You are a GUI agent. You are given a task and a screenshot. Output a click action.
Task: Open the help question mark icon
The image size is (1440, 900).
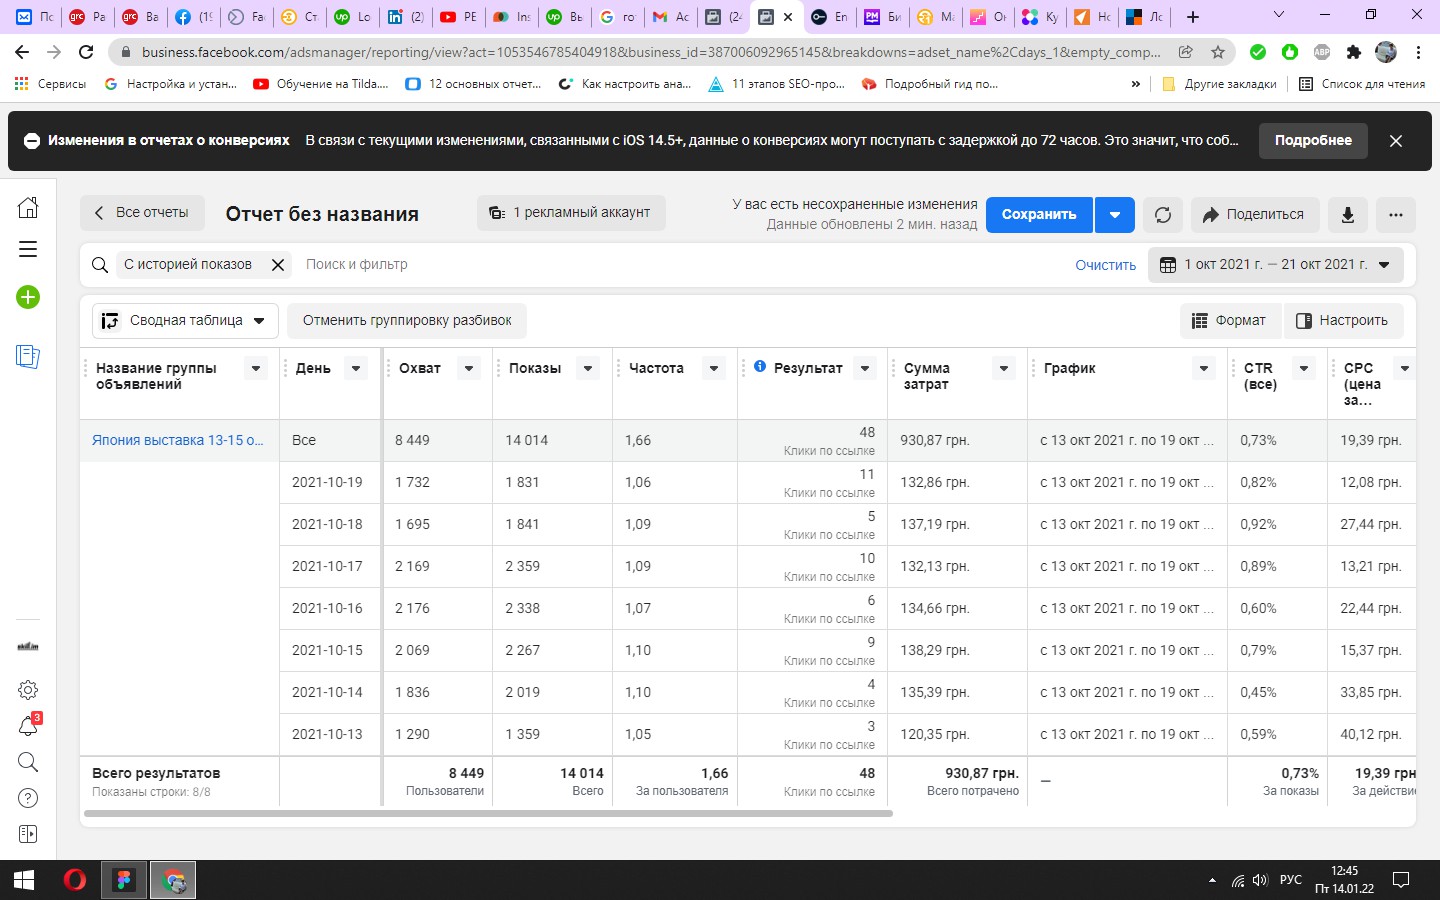28,798
